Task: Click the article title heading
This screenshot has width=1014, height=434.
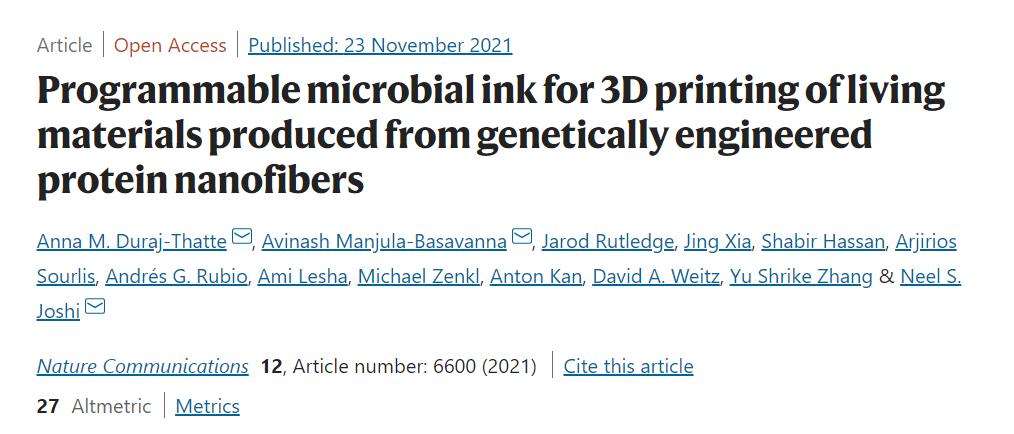Action: [x=490, y=134]
